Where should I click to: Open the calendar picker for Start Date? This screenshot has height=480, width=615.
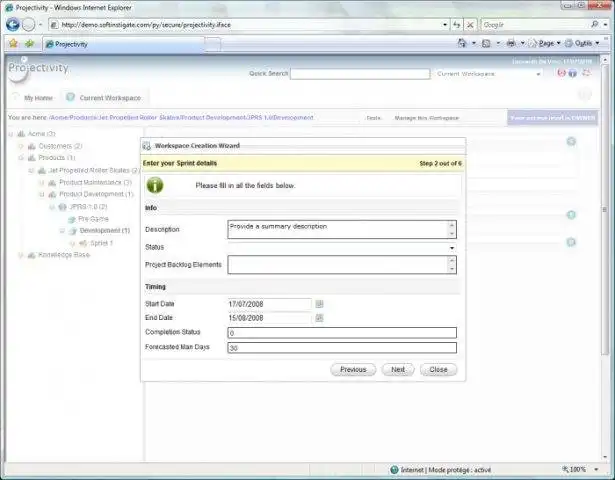(x=319, y=304)
